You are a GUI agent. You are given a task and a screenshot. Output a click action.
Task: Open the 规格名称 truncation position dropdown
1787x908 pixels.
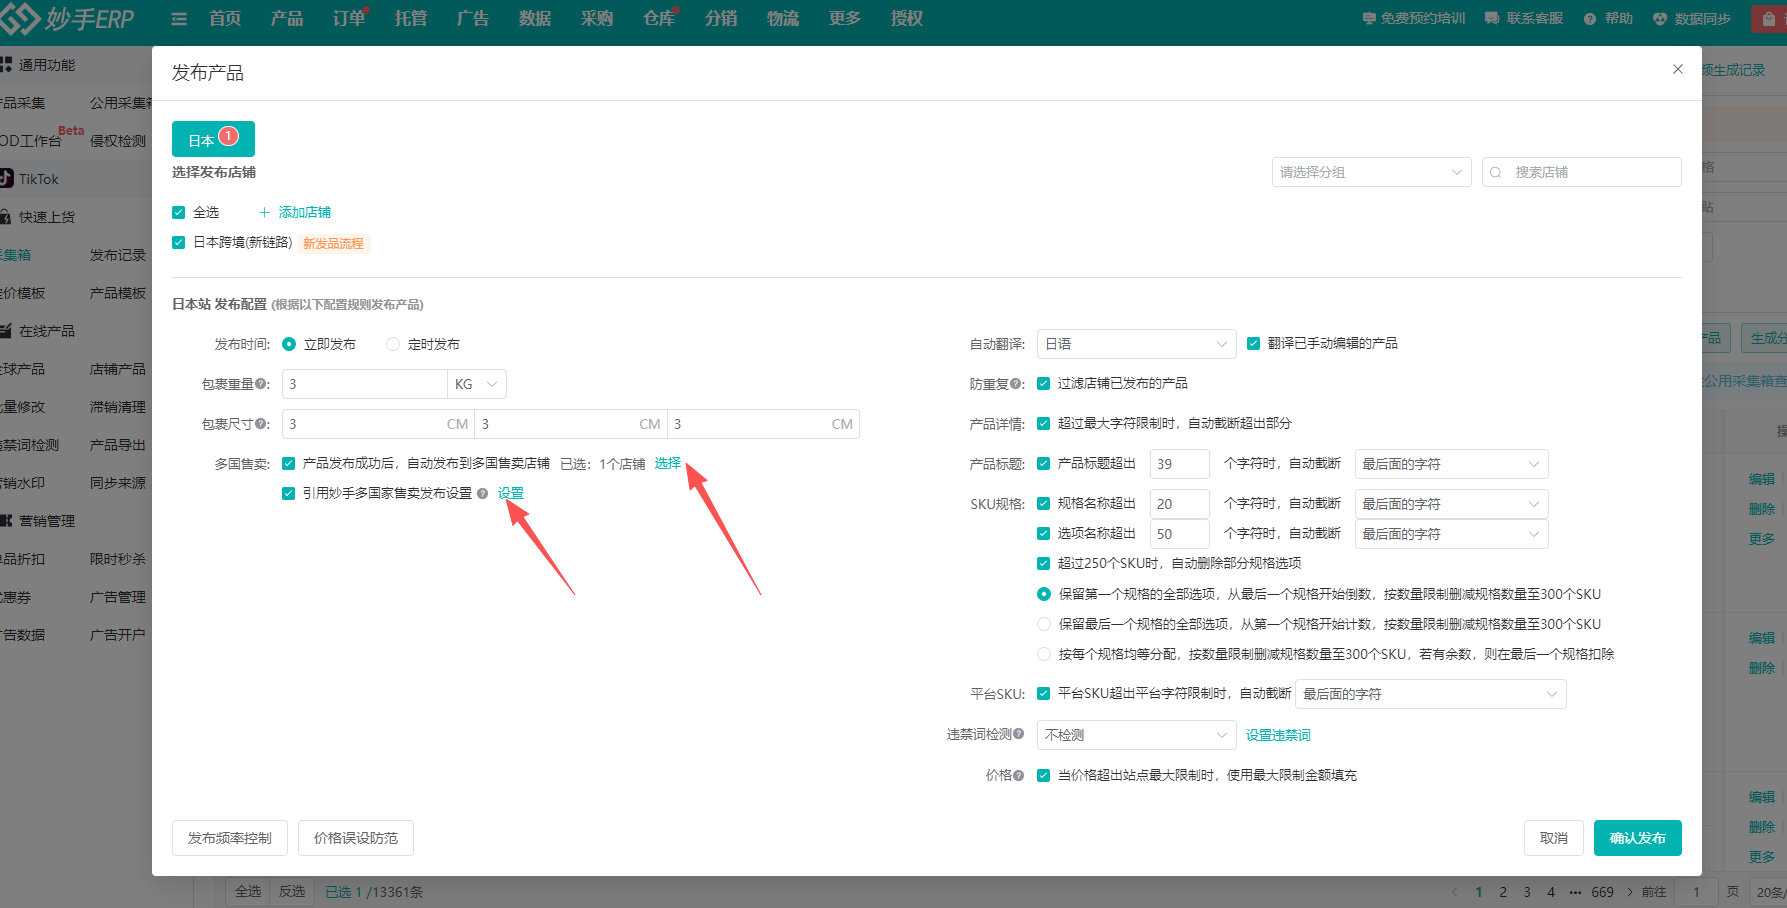tap(1451, 504)
